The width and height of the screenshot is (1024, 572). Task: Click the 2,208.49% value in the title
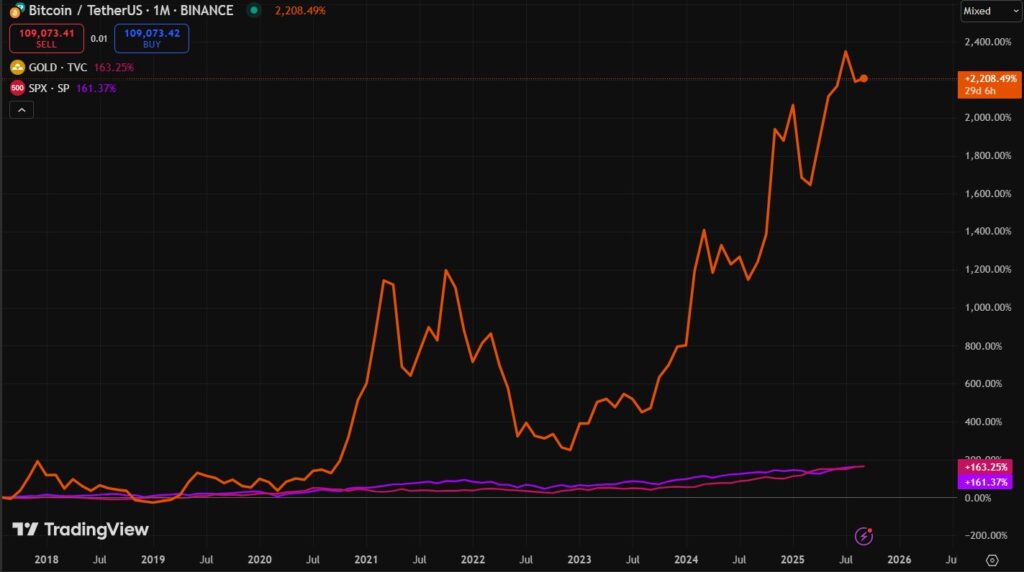point(300,10)
